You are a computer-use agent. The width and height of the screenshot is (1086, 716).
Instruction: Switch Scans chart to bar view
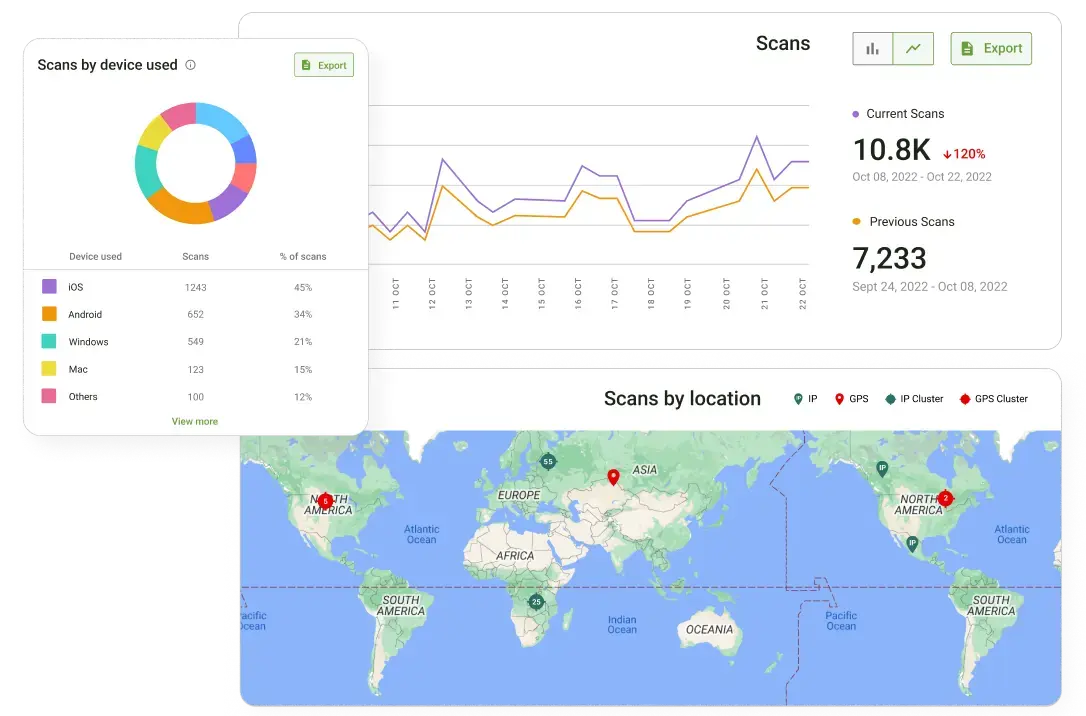click(873, 48)
